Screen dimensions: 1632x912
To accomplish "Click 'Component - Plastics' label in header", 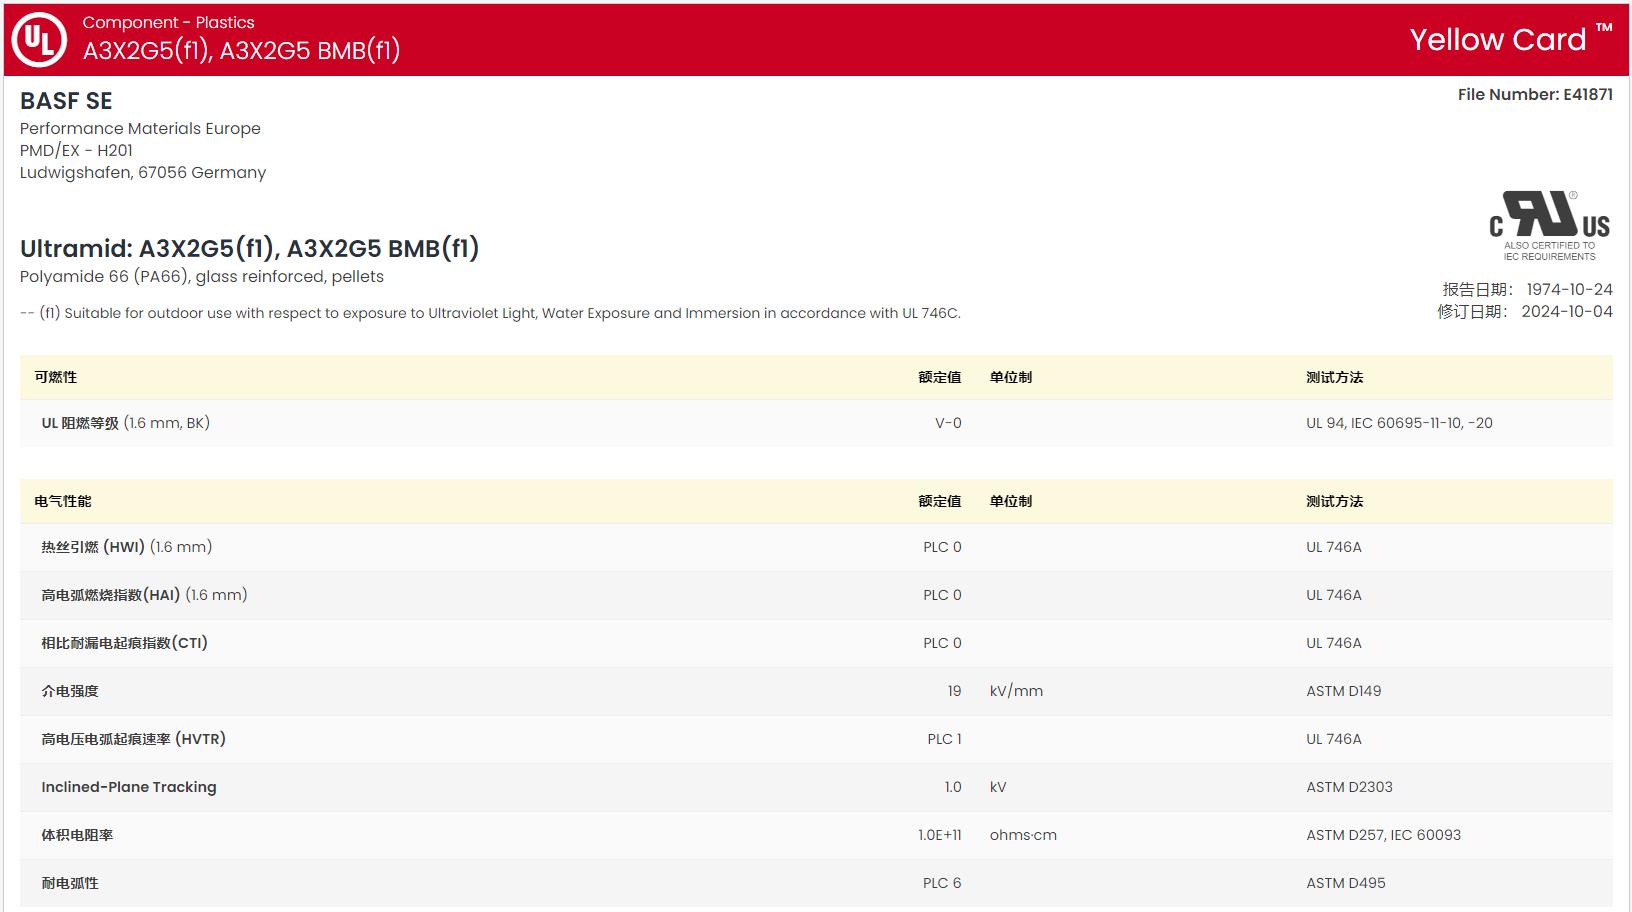I will point(168,22).
